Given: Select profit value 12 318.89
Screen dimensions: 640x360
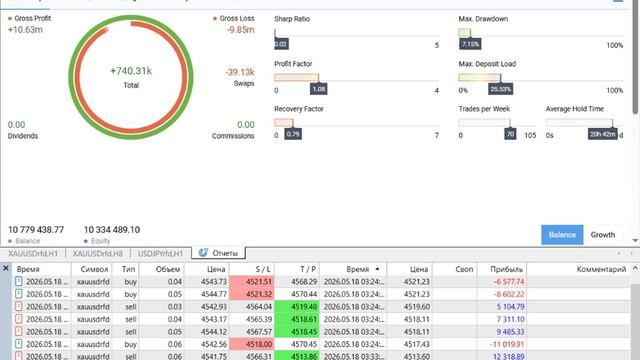Looking at the screenshot, I should click(x=509, y=356).
